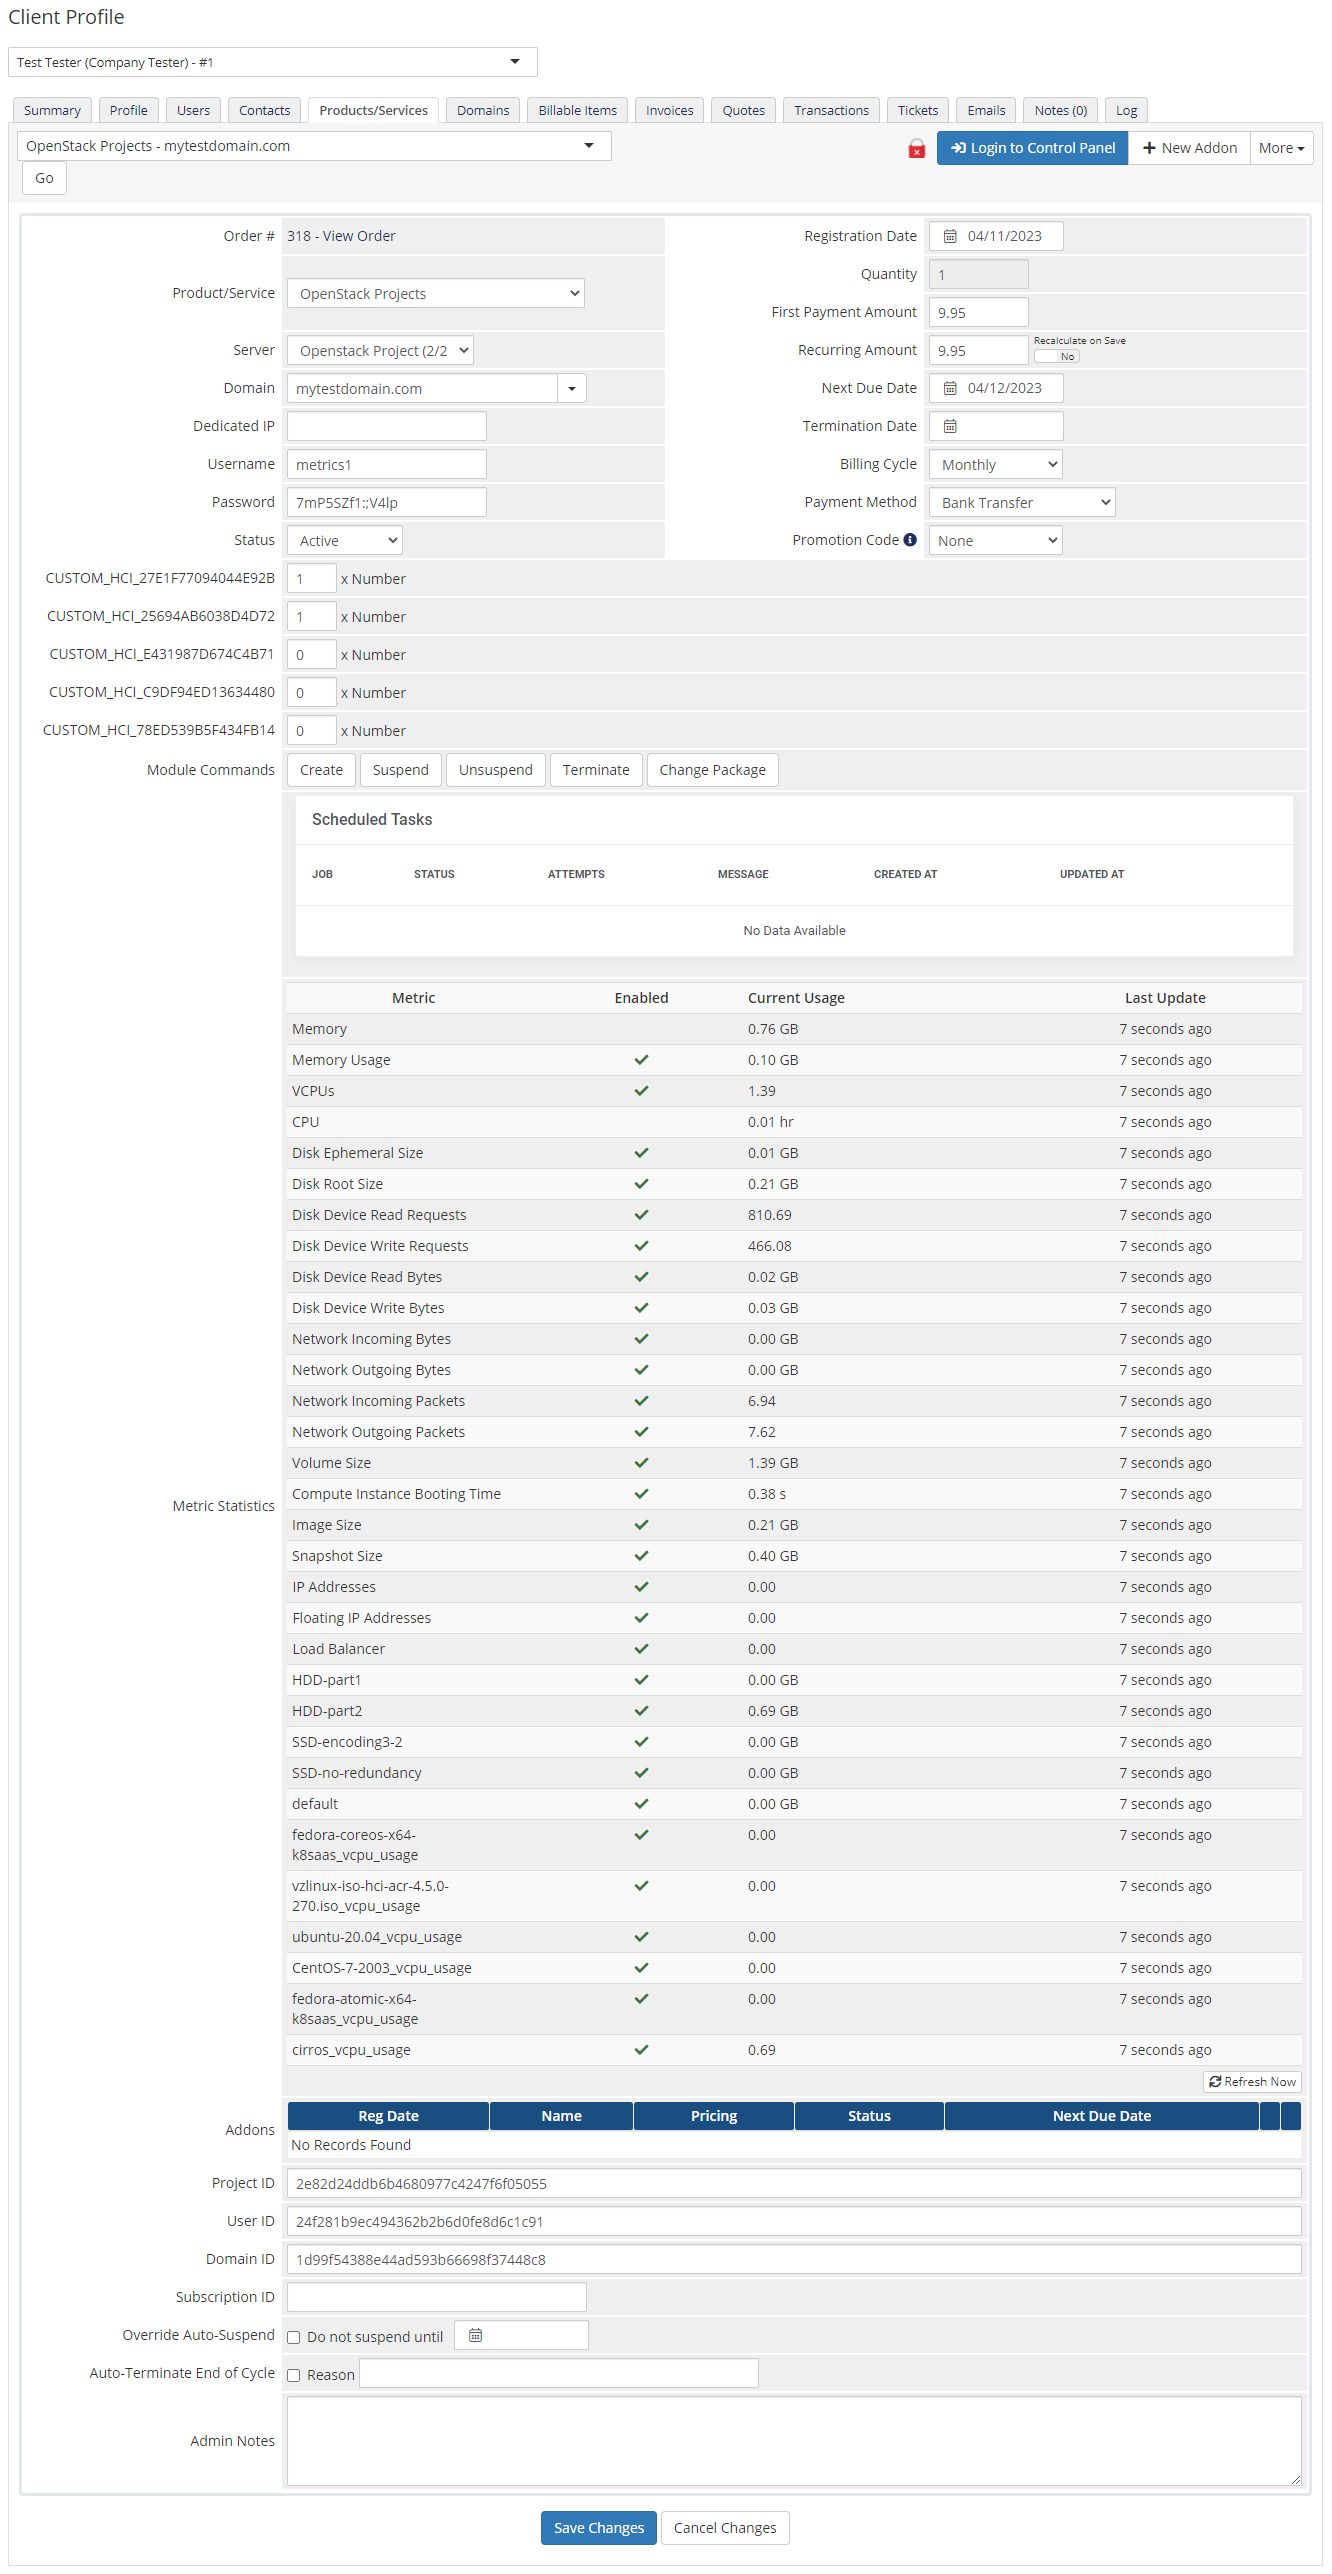Click the New Addon button

pos(1189,148)
